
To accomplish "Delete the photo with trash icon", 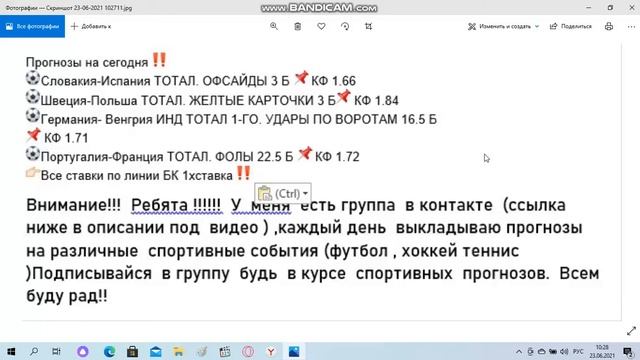I will (298, 26).
